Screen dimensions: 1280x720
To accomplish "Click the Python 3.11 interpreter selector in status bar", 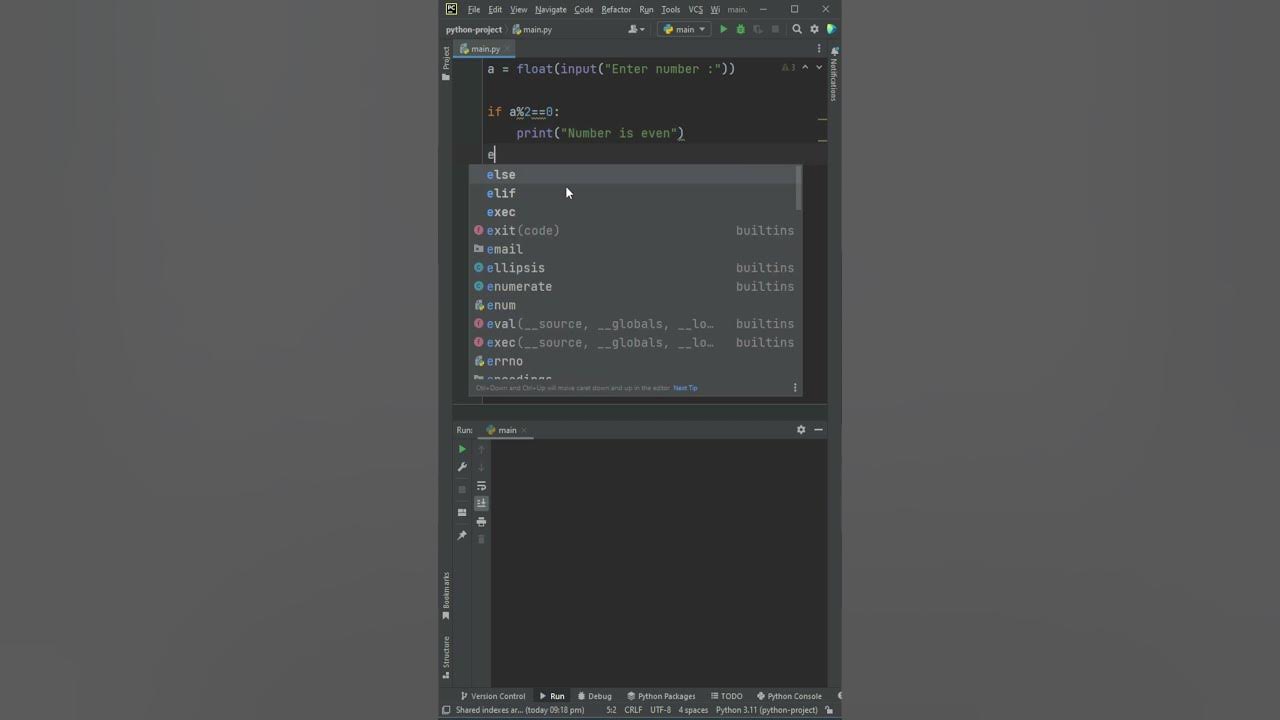I will coord(766,710).
